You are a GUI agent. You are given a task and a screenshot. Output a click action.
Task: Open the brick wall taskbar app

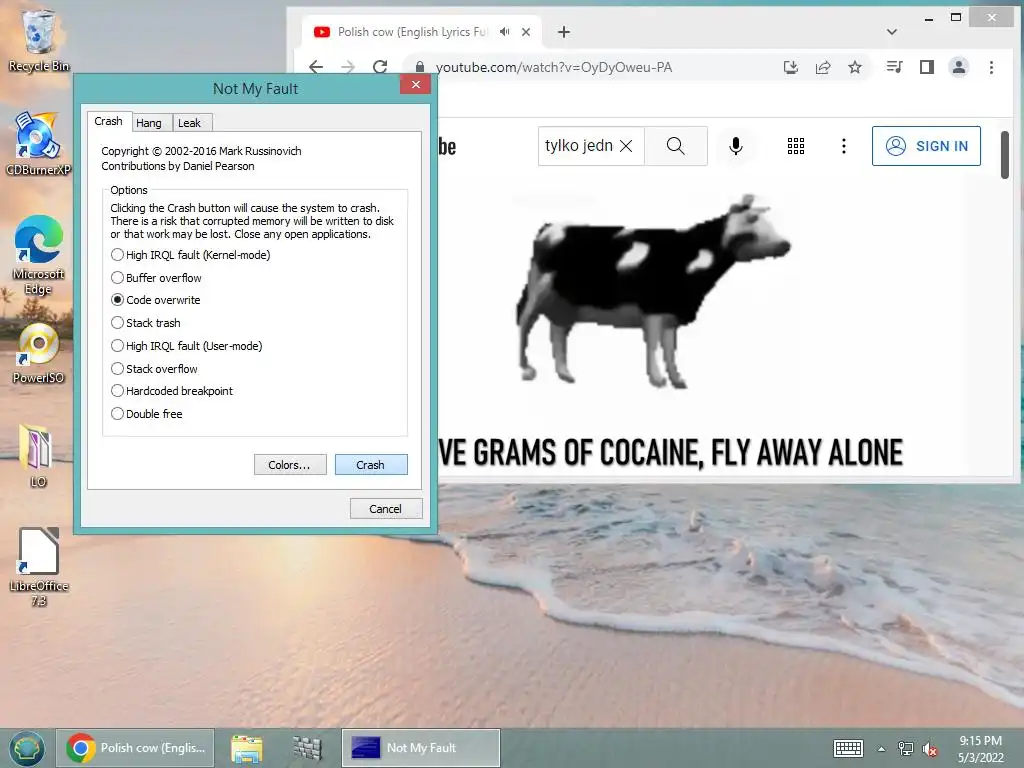[x=307, y=749]
